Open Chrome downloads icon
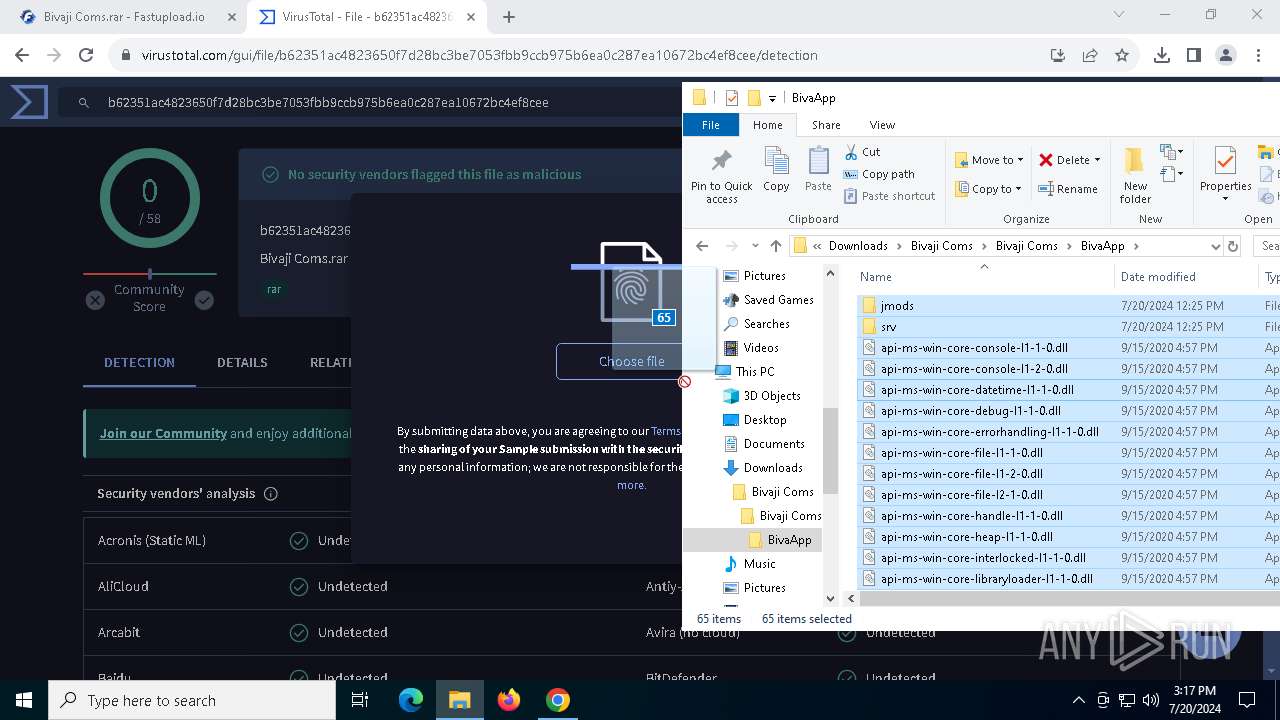The image size is (1280, 720). [x=1162, y=55]
